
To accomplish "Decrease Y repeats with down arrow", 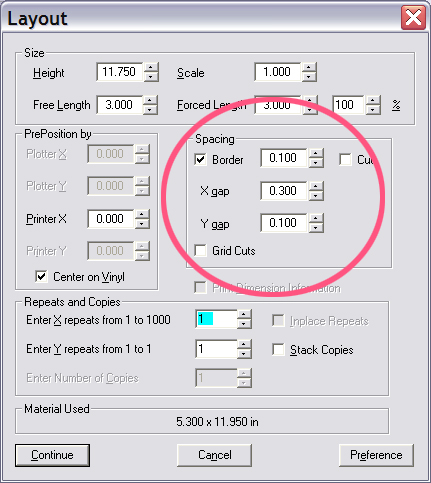I will click(244, 354).
